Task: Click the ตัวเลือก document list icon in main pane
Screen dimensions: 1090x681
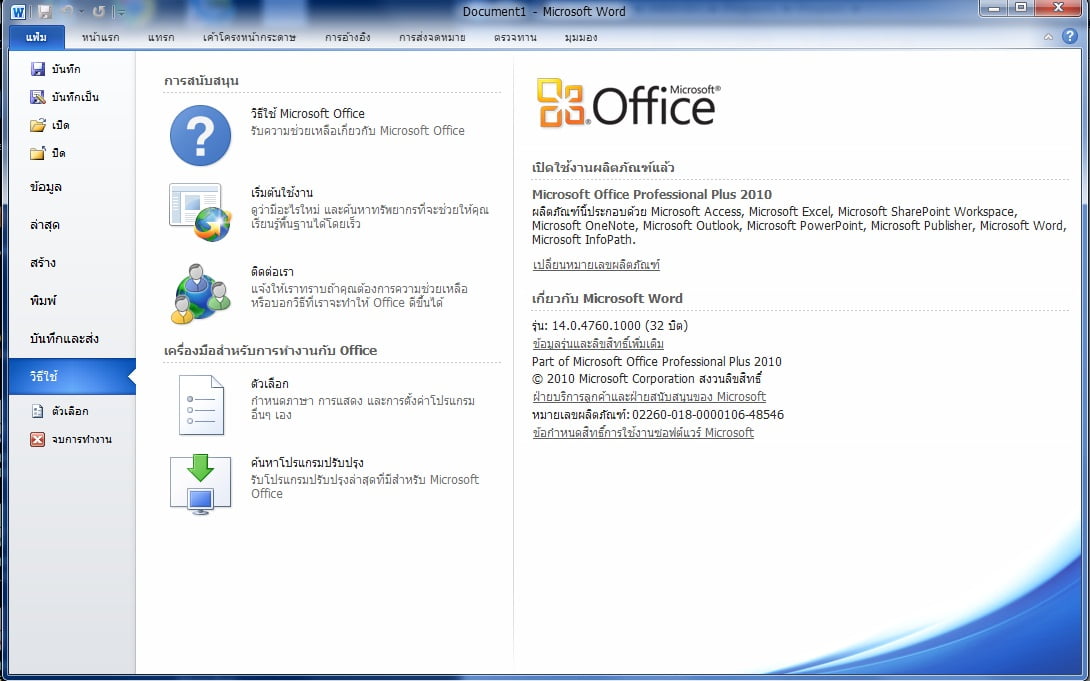Action: 201,405
